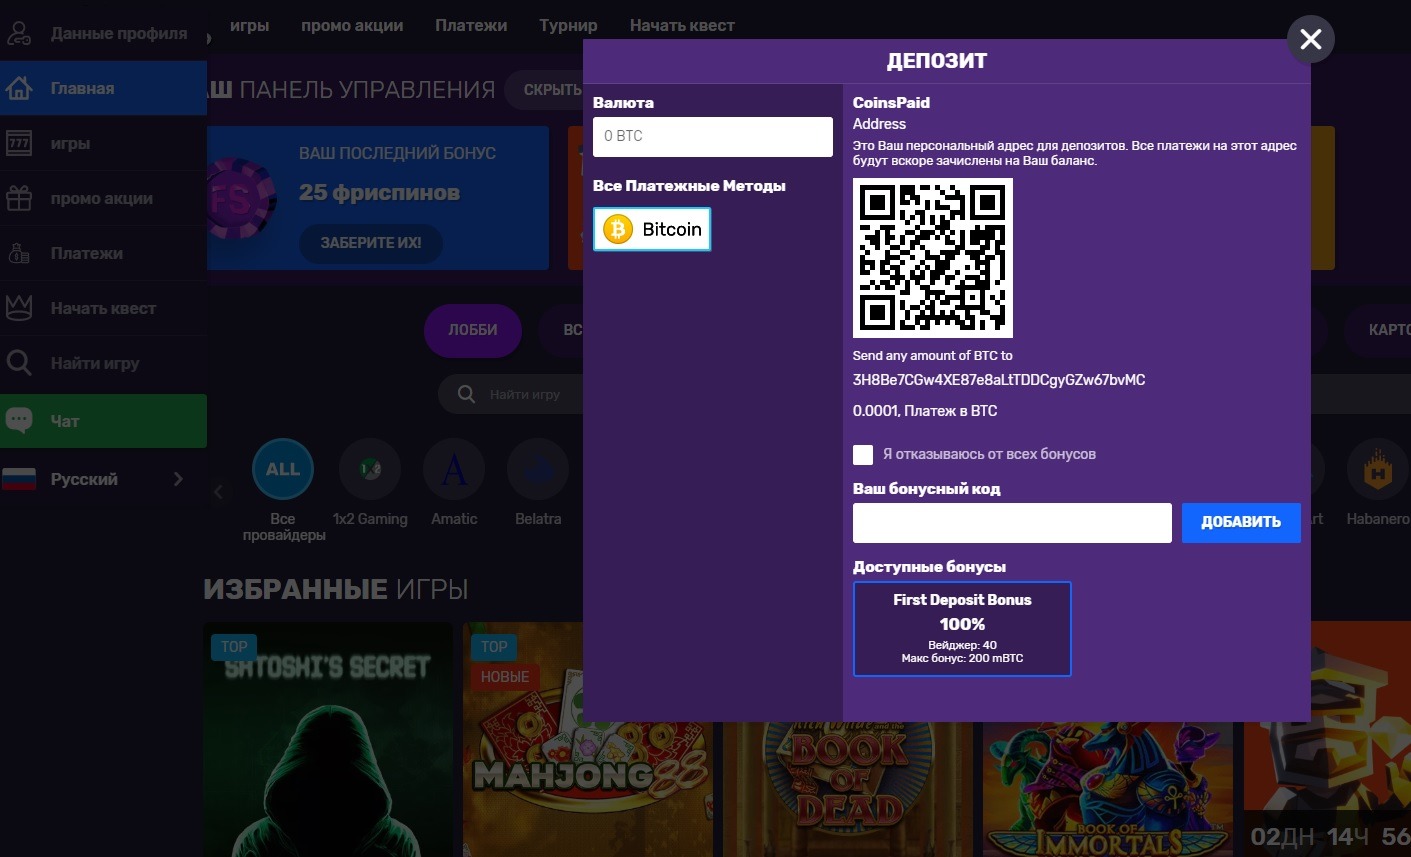Click the magnifier icon beside Найти игру

[19, 363]
